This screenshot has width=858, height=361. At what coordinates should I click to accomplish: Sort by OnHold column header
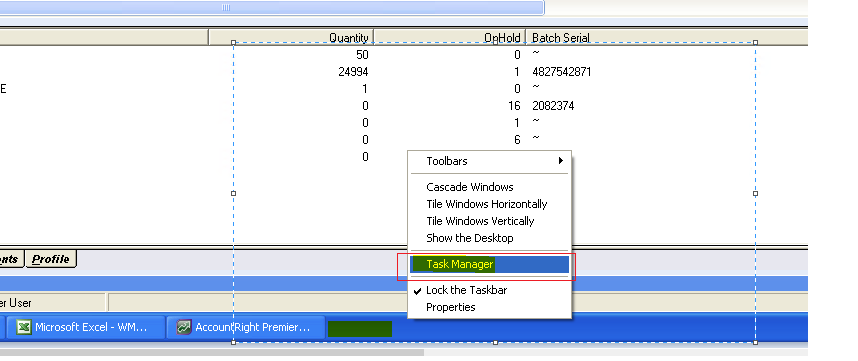click(x=450, y=38)
